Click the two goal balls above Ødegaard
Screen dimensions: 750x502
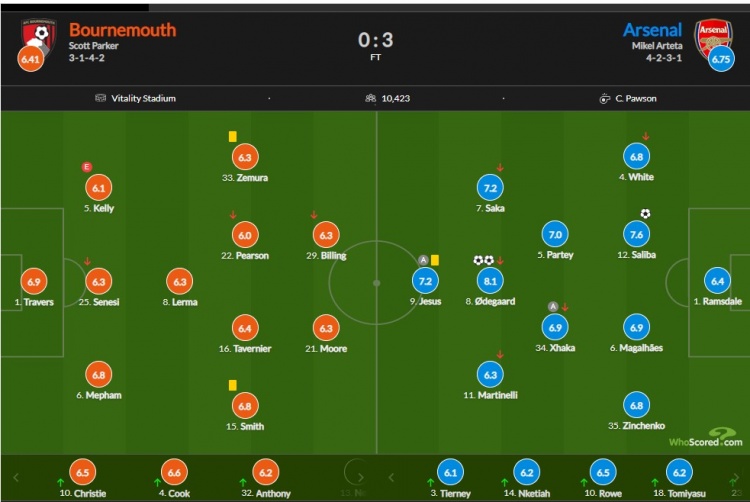point(483,260)
